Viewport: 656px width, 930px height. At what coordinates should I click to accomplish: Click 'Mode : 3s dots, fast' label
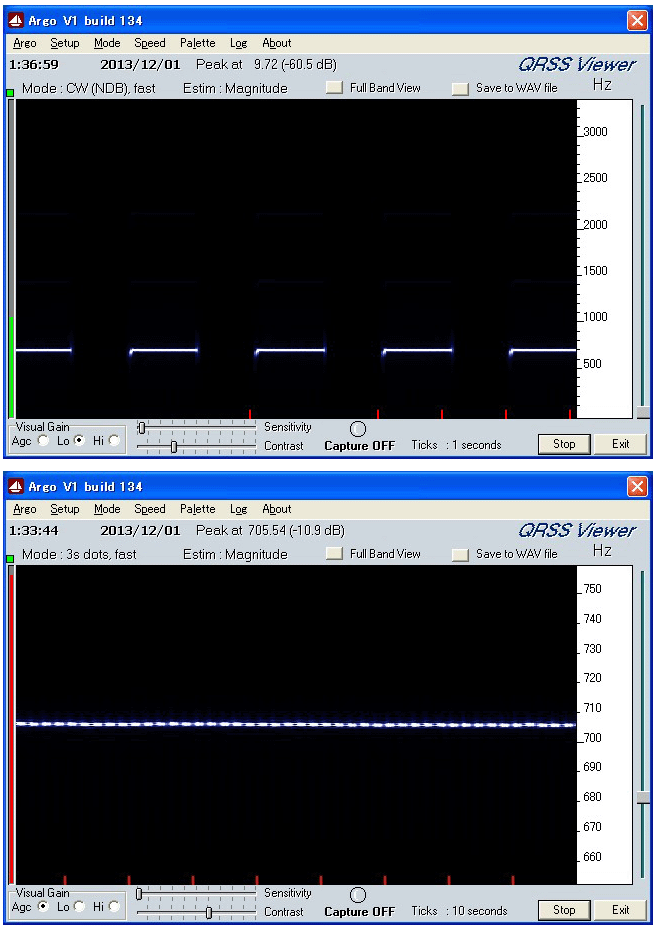[x=79, y=555]
